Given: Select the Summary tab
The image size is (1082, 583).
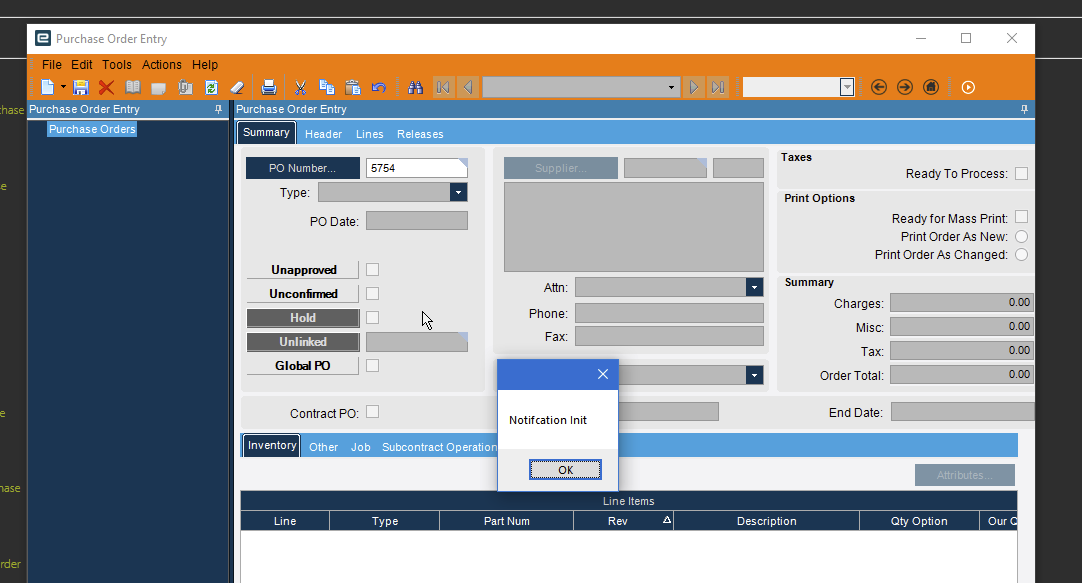Looking at the screenshot, I should (266, 132).
